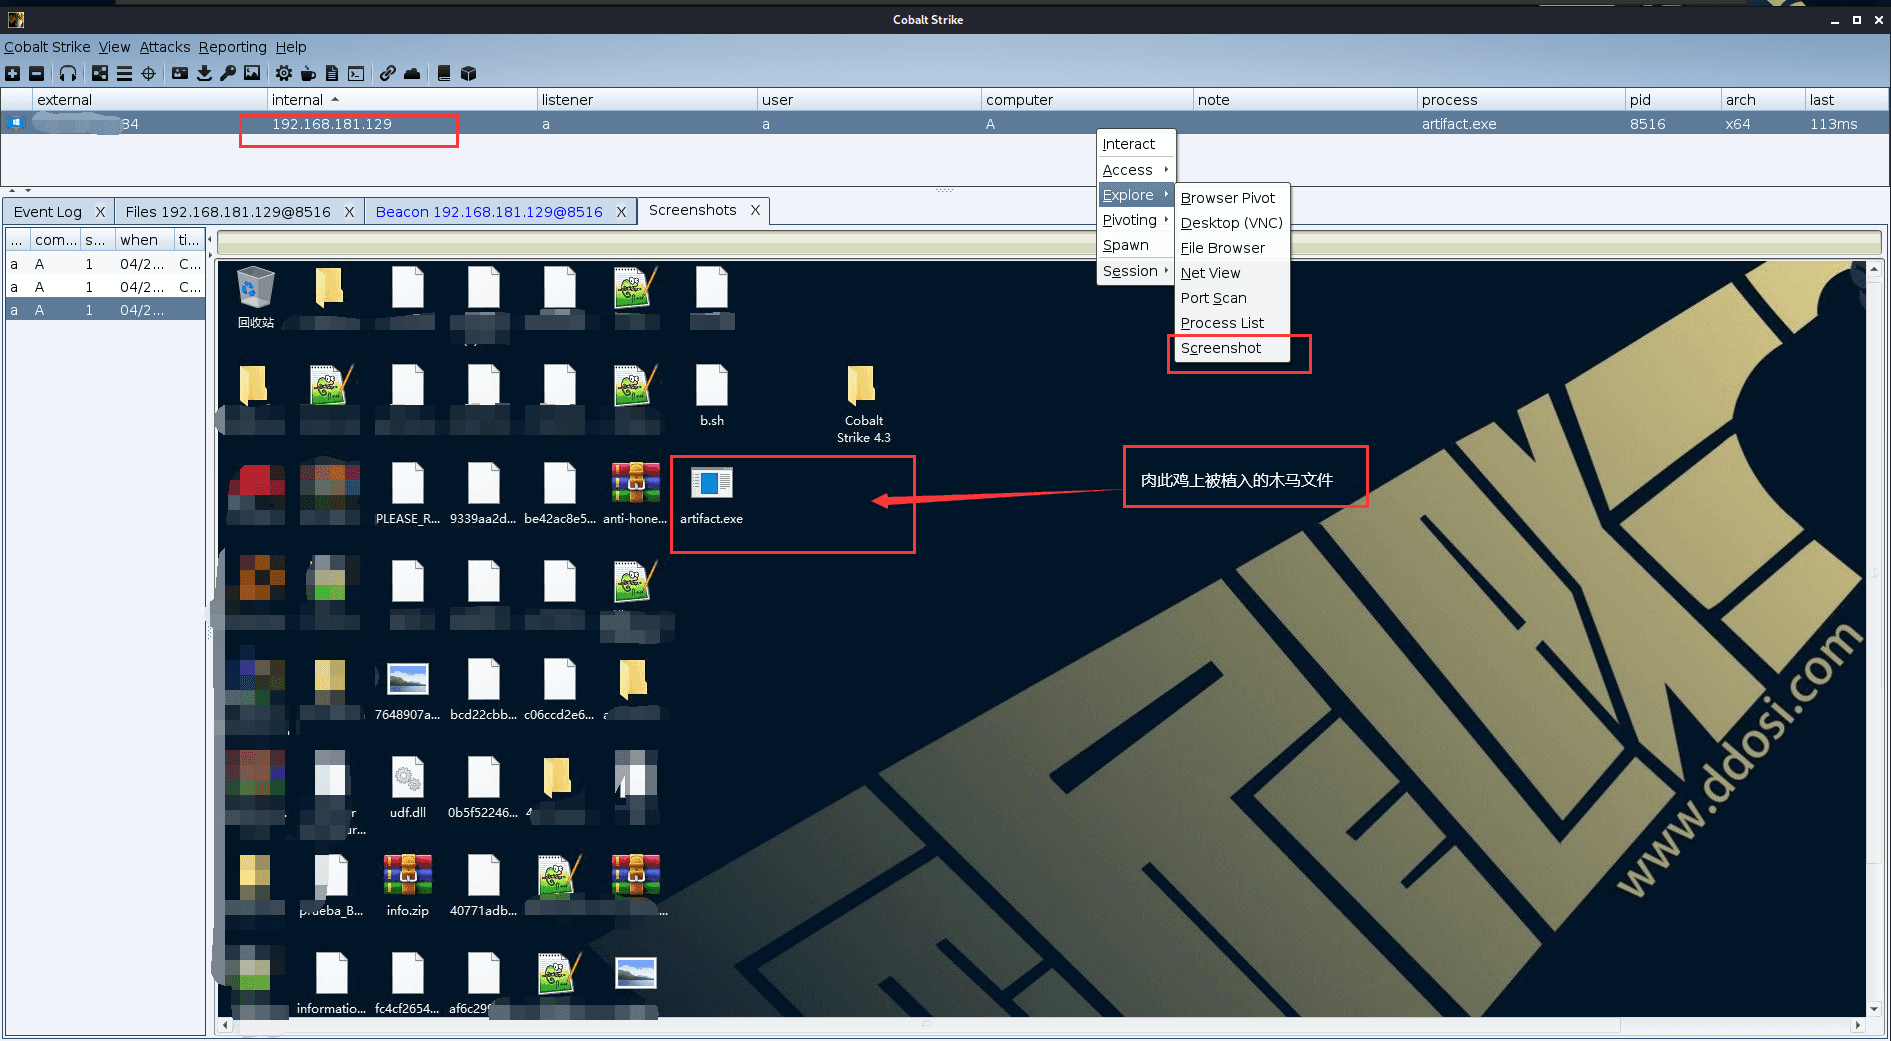
Task: Click Cobalt Strike 4.3 folder in captured desktop
Action: click(x=861, y=385)
